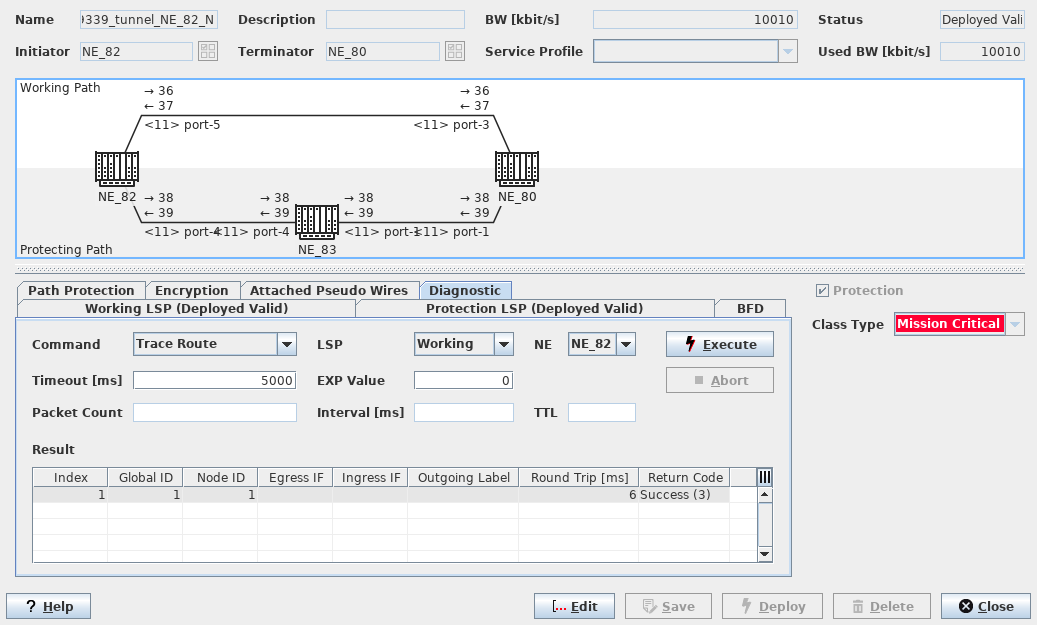This screenshot has width=1037, height=625.
Task: Select the NE_83 node in diagram
Action: click(x=317, y=221)
